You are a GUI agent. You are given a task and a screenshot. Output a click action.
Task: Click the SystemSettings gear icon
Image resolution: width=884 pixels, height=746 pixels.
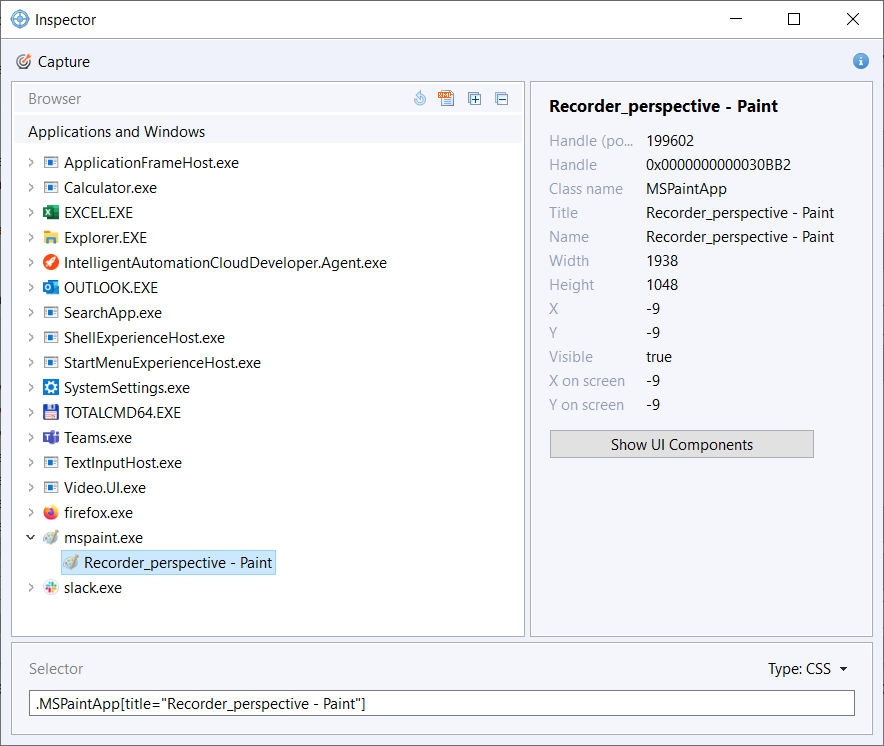(51, 387)
